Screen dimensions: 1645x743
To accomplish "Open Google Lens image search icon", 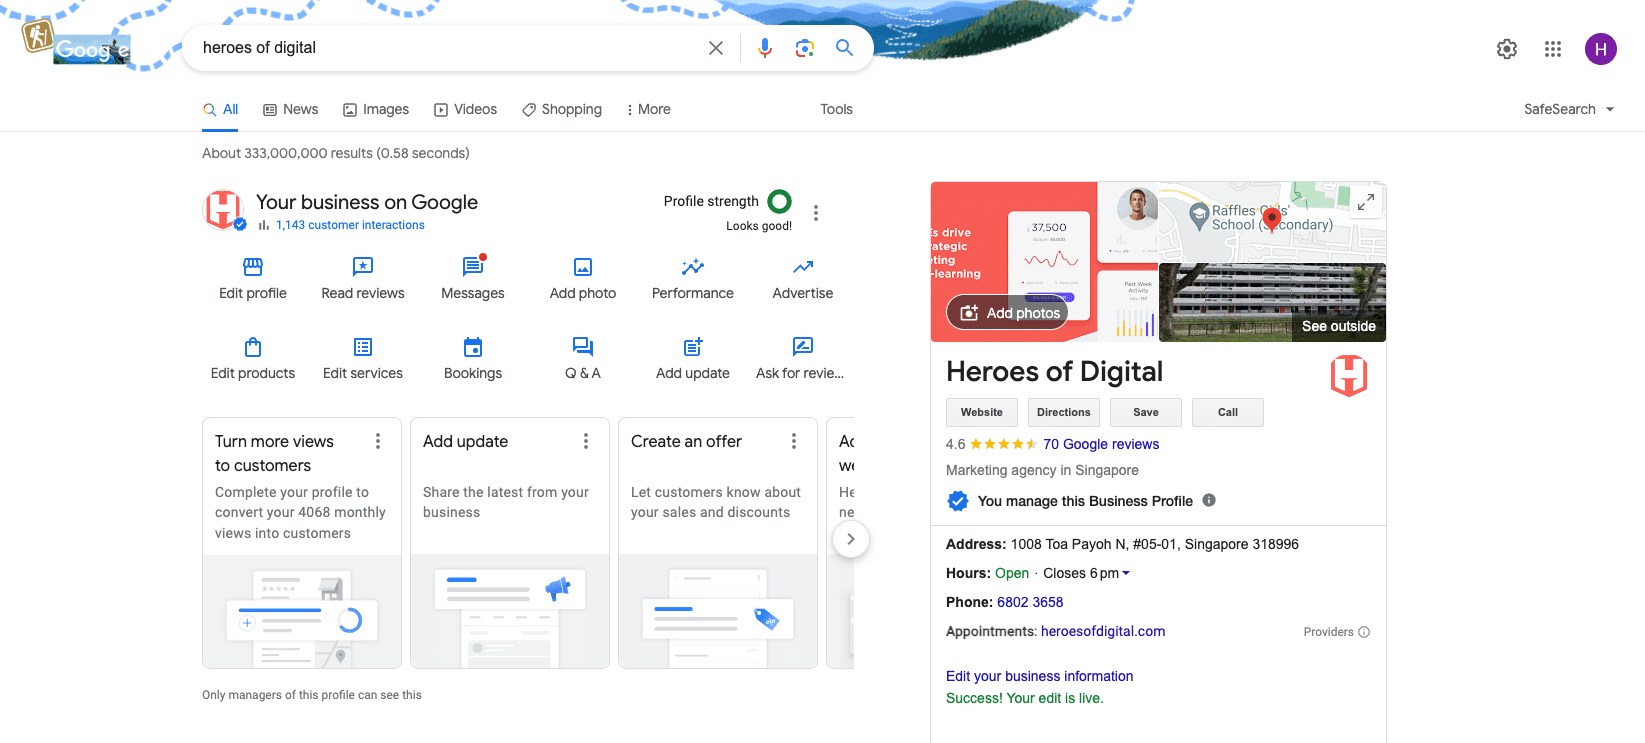I will click(805, 48).
